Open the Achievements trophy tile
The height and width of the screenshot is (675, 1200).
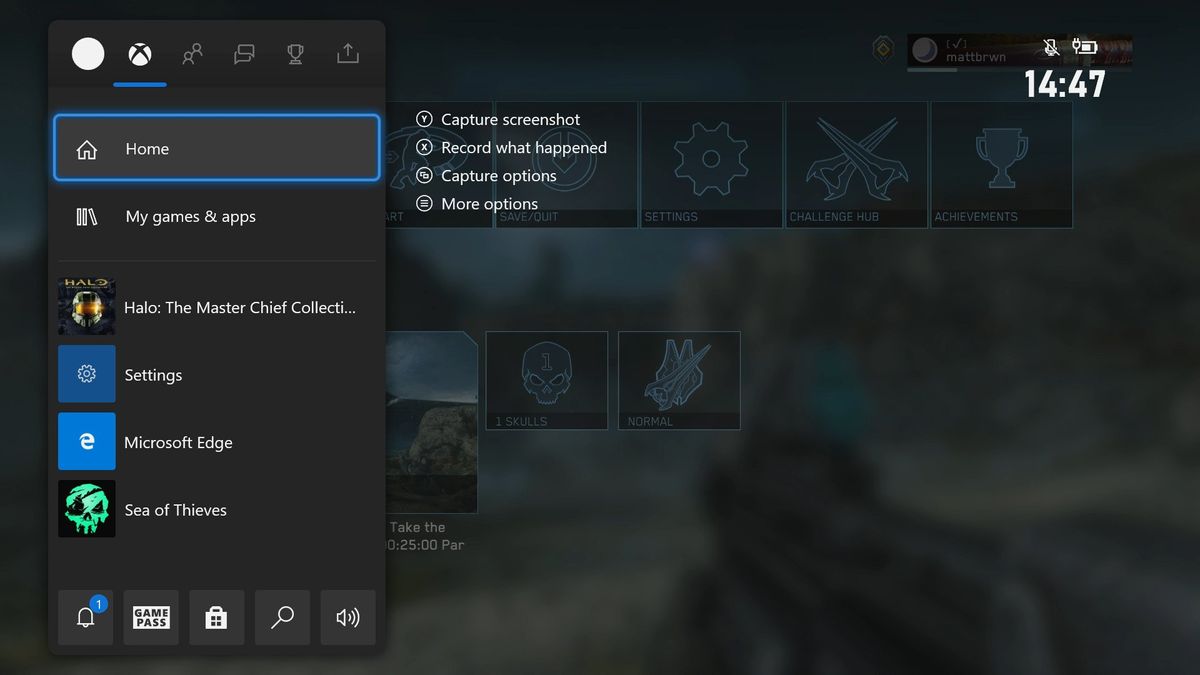click(x=1001, y=164)
